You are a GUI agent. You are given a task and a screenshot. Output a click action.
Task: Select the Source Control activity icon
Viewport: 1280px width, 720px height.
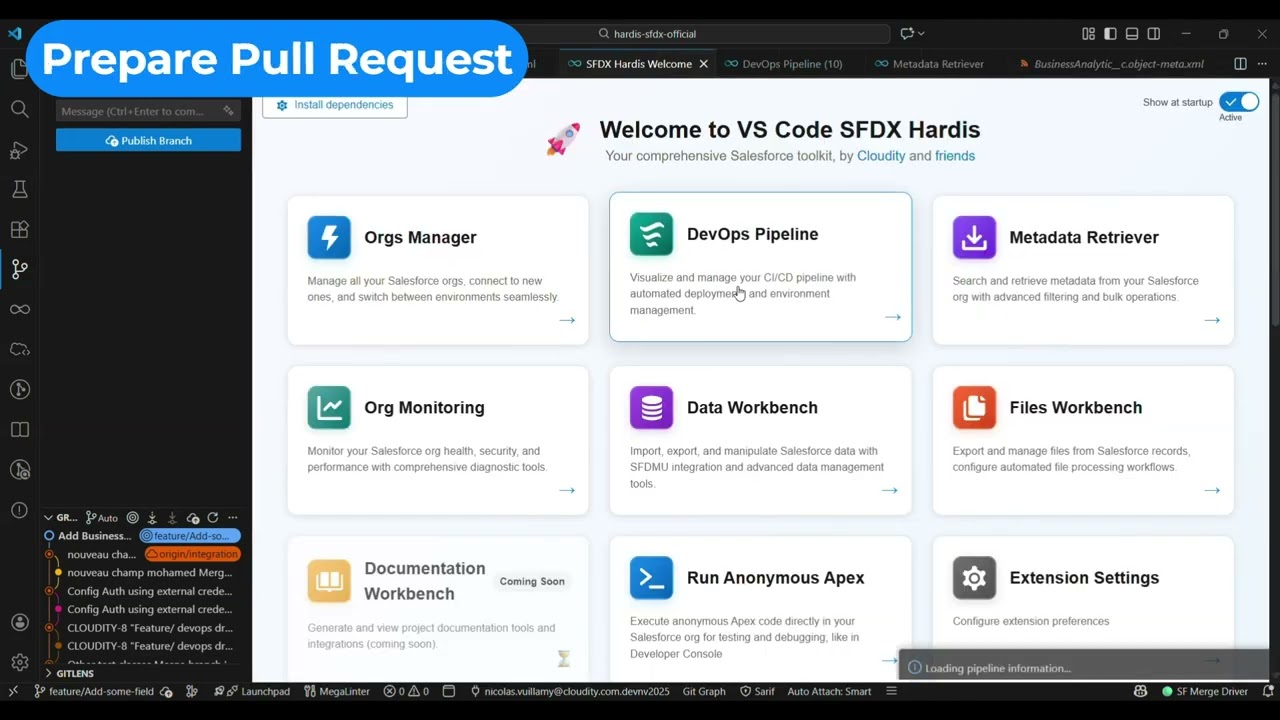click(x=19, y=269)
